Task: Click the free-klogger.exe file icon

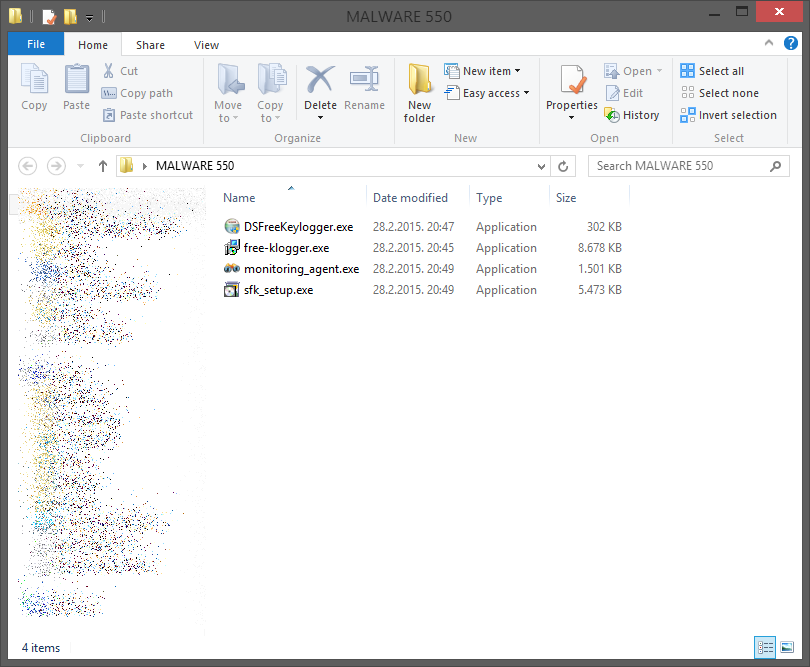Action: pyautogui.click(x=232, y=247)
